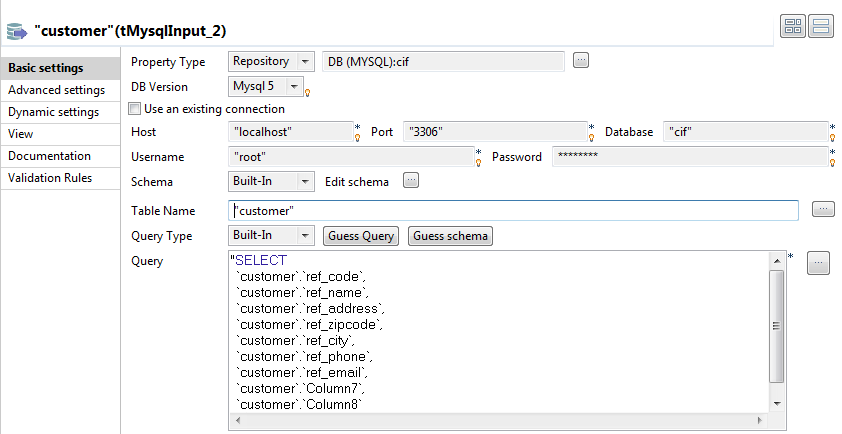The height and width of the screenshot is (434, 842).
Task: Open repository browse button next to DB (MYSQL):cif
Action: tap(581, 61)
